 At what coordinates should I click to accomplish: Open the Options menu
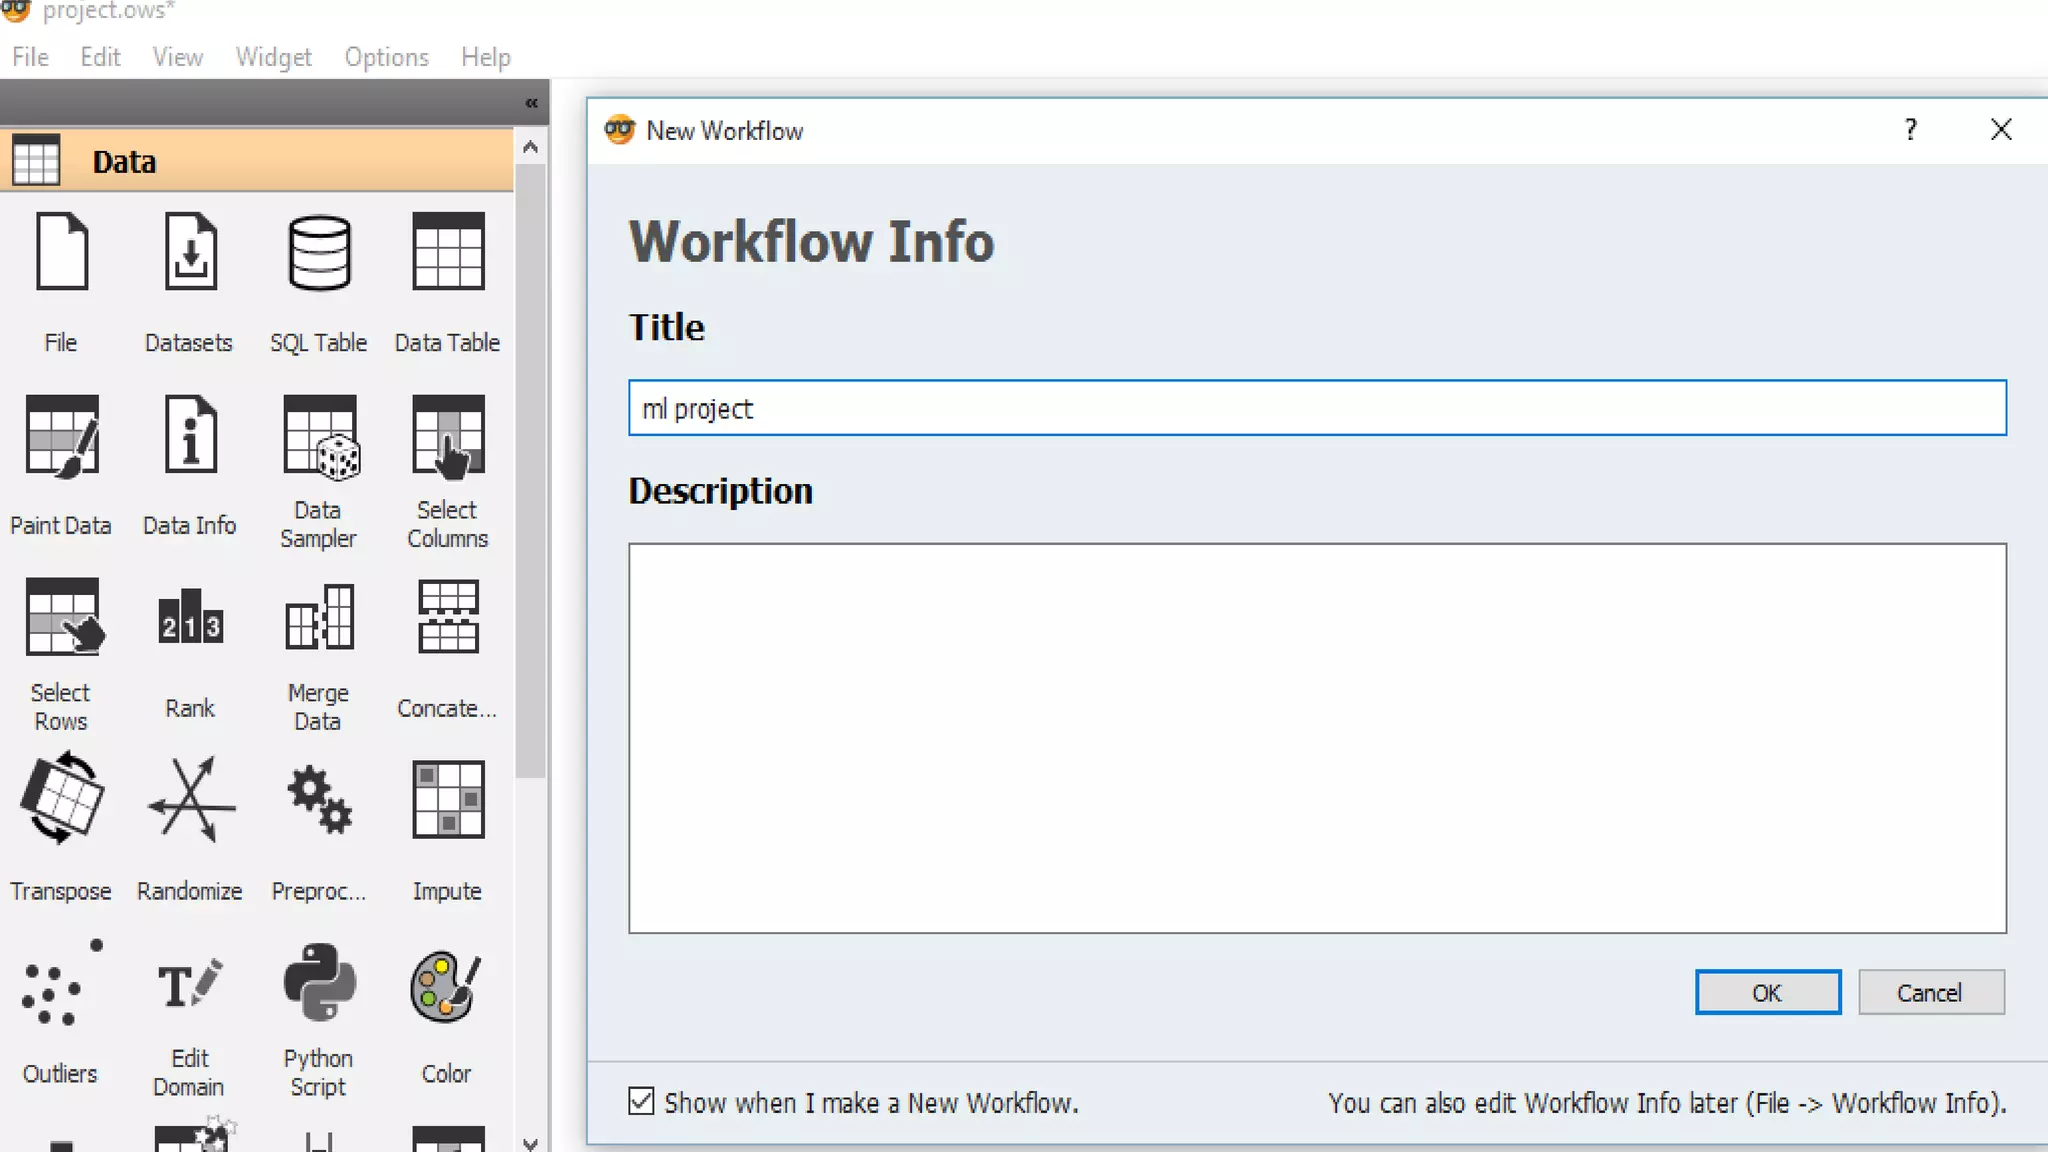click(x=386, y=57)
